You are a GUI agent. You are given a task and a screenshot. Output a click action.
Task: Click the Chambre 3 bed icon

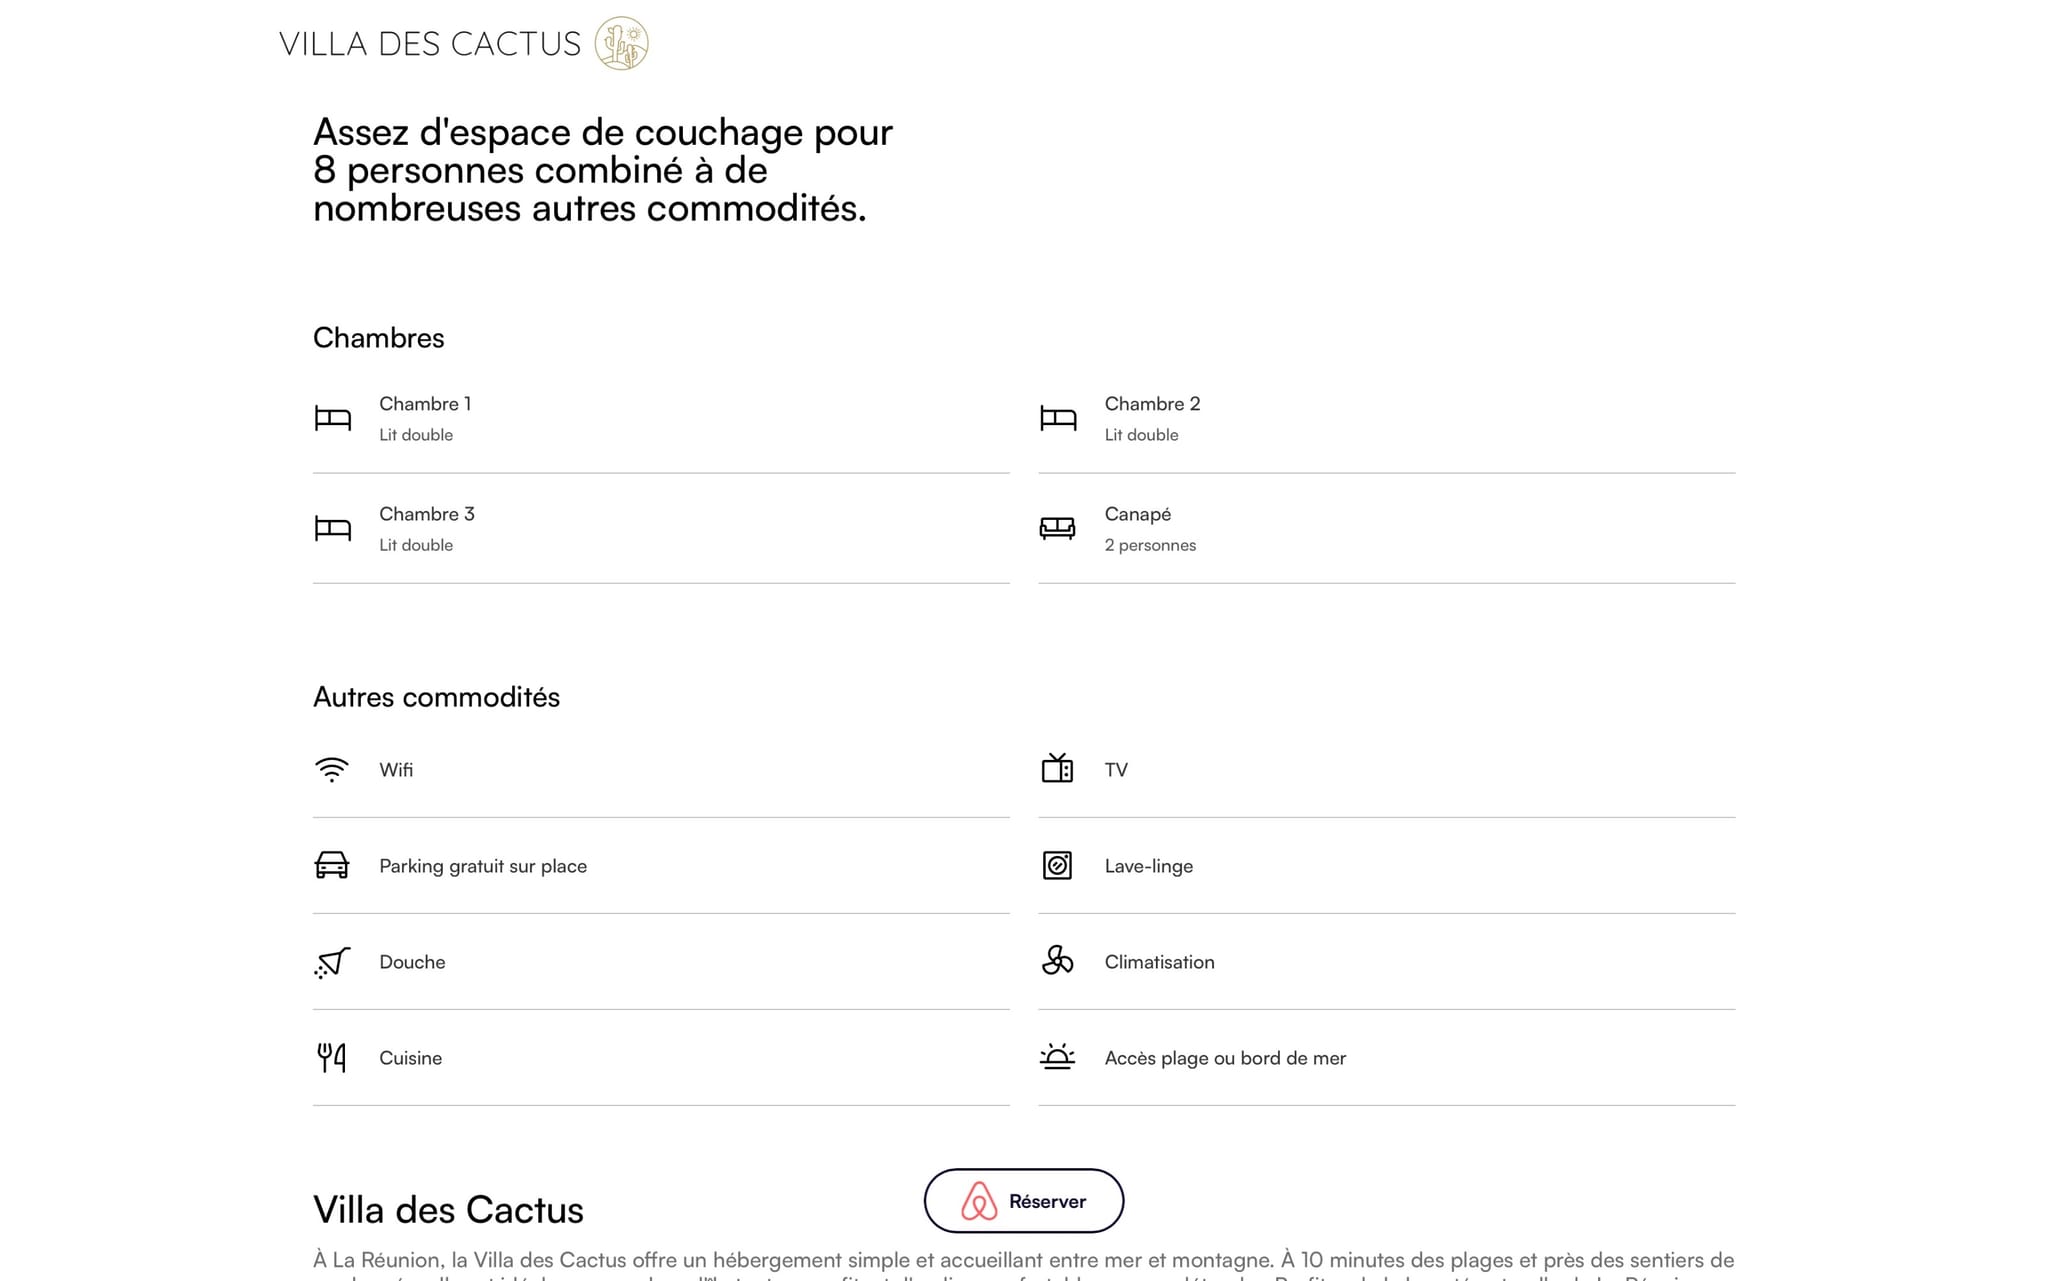point(333,528)
